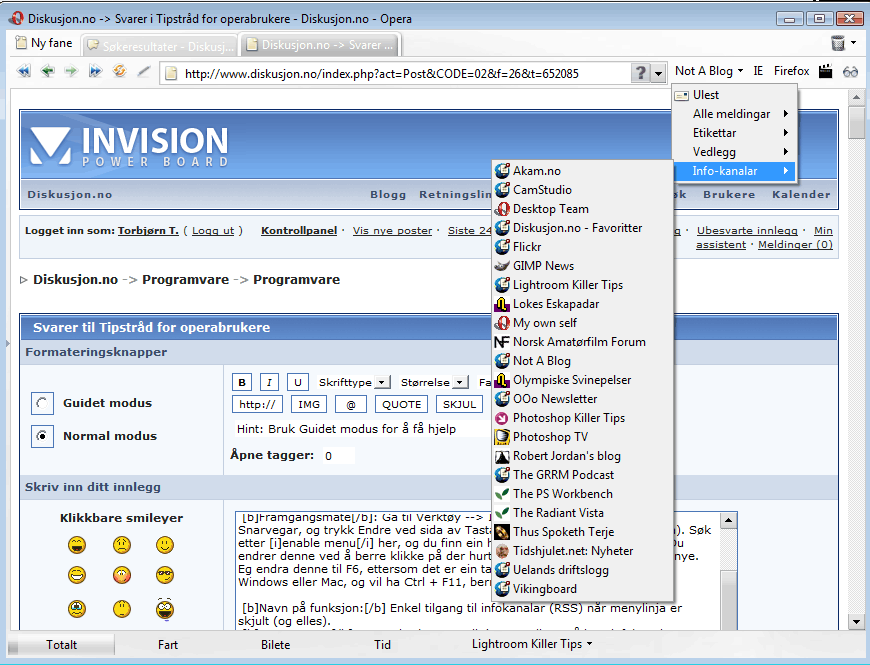Click into the post message text area

click(477, 571)
